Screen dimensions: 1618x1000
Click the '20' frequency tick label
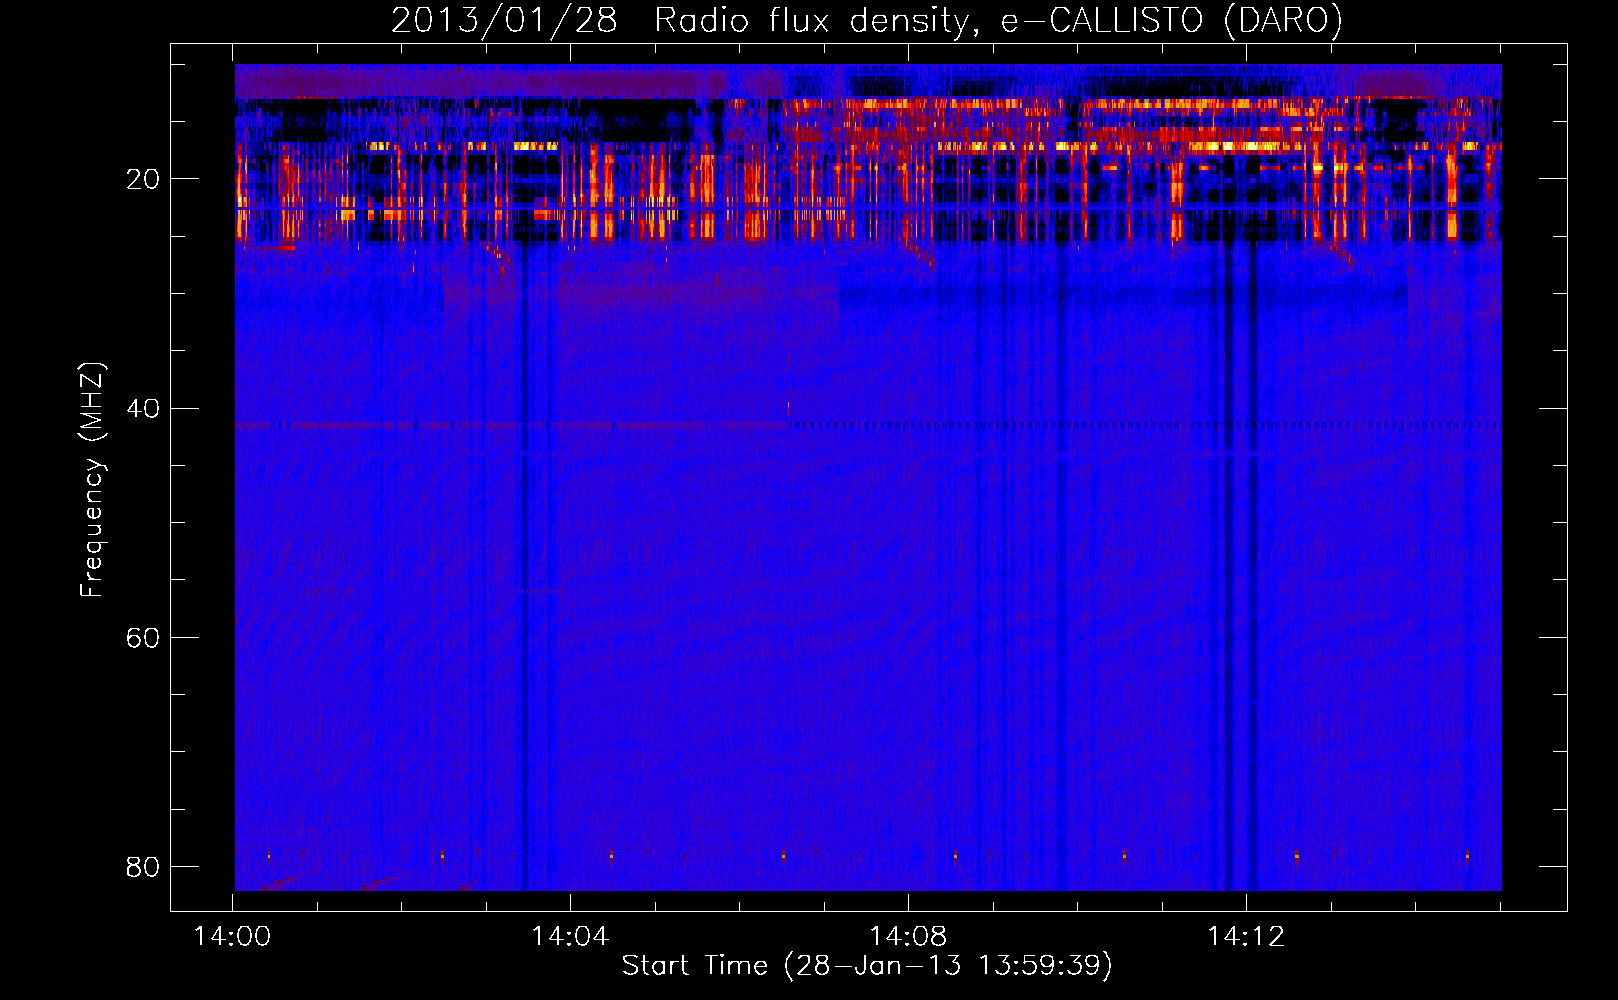143,180
